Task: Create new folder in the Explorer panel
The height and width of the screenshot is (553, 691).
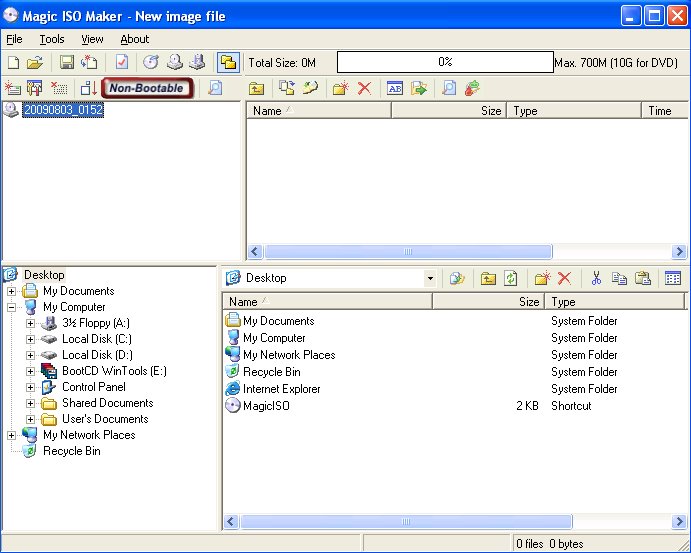Action: tap(542, 278)
